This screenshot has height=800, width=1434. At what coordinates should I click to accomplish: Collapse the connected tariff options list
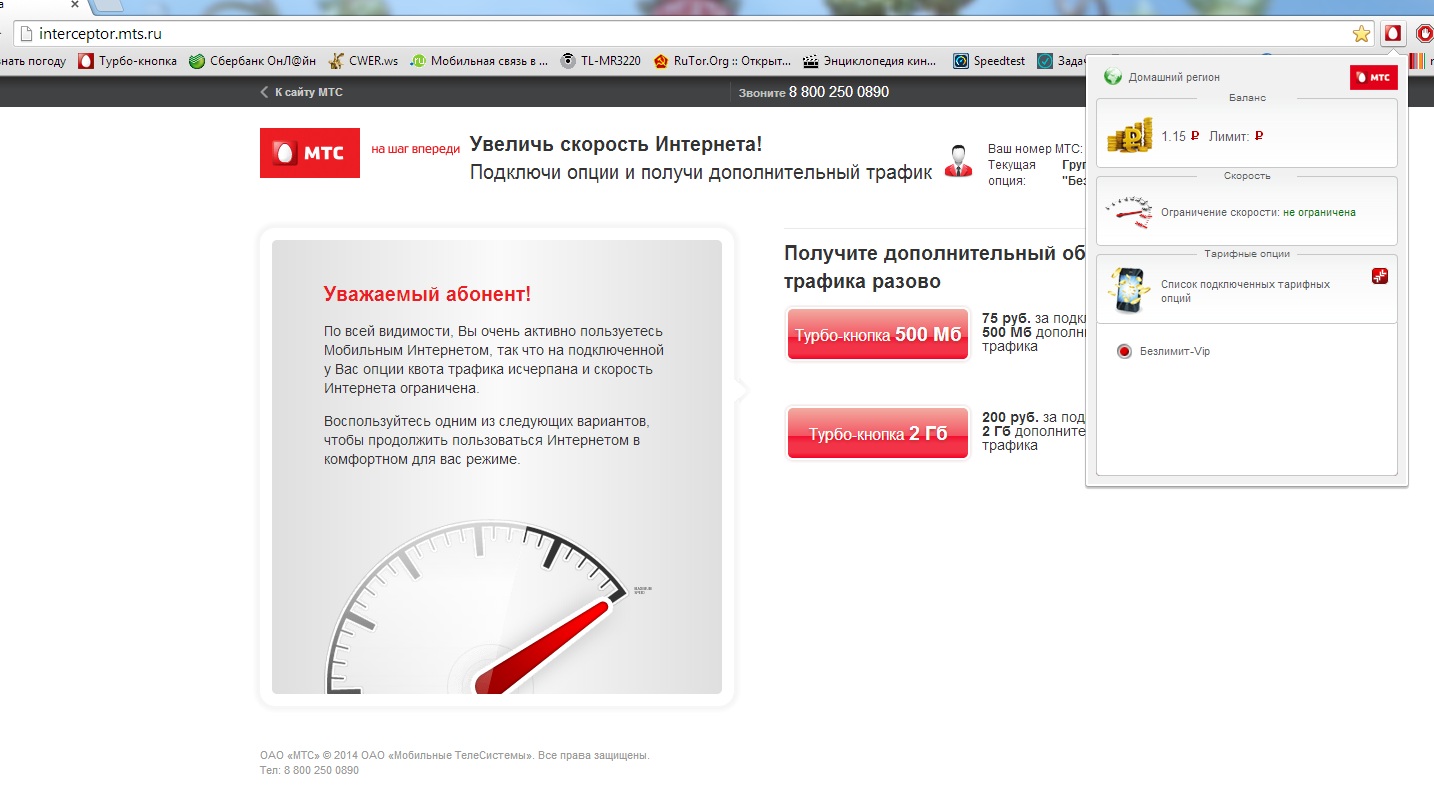pyautogui.click(x=1380, y=276)
